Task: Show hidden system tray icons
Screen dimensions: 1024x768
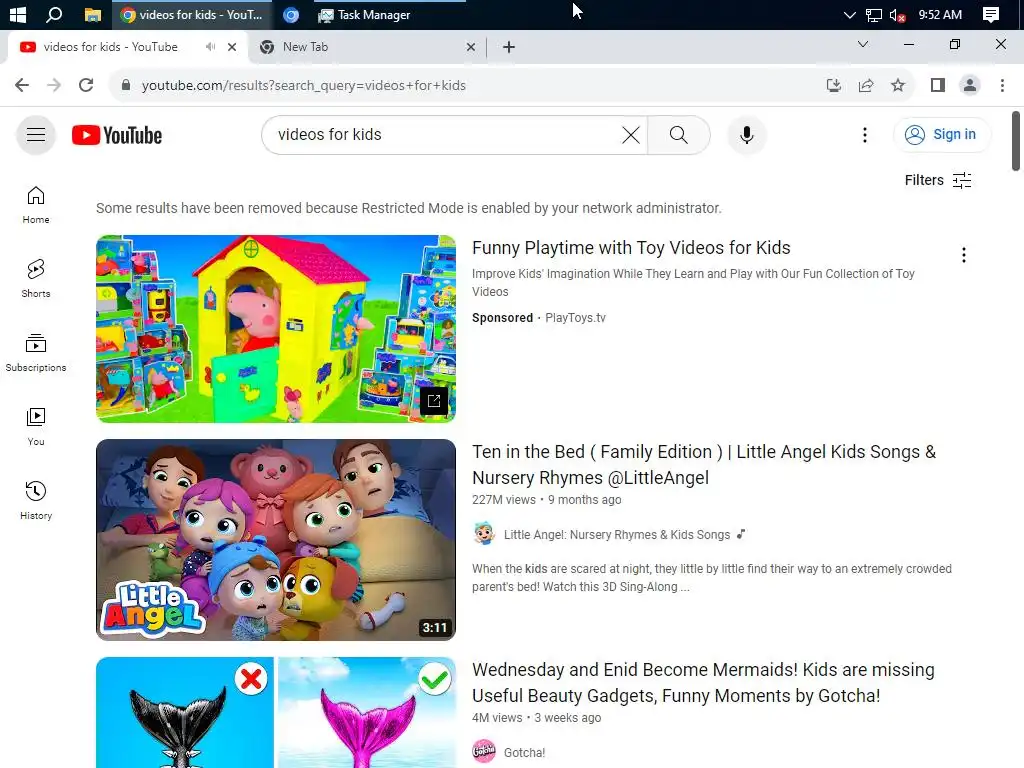Action: (x=849, y=14)
